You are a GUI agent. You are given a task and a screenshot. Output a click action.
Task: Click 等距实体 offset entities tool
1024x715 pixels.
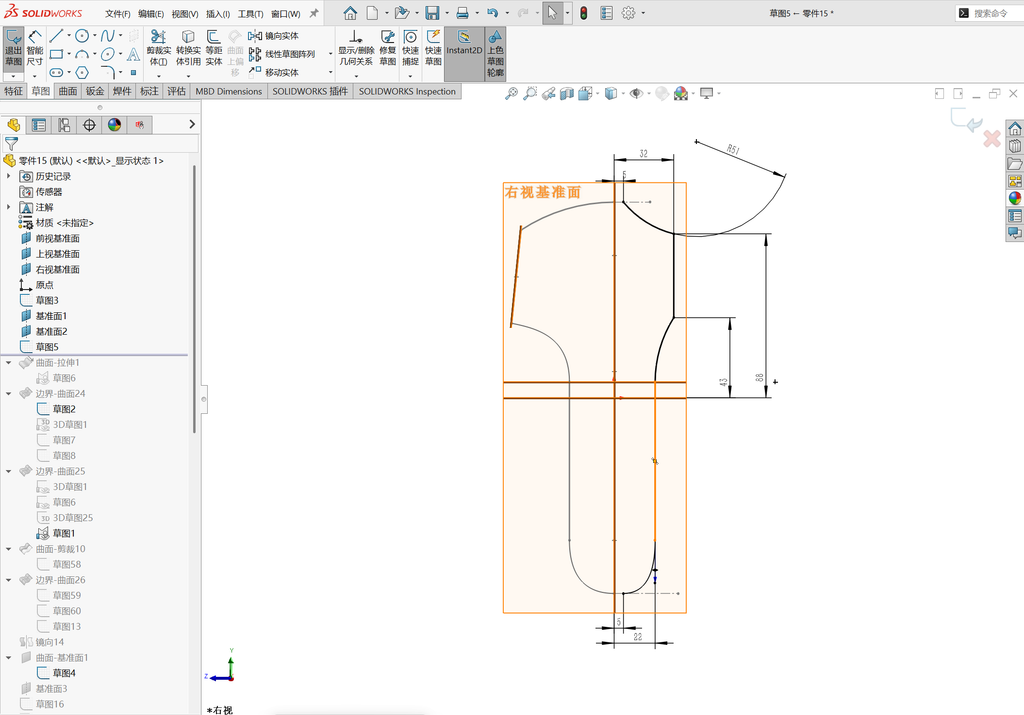[214, 49]
